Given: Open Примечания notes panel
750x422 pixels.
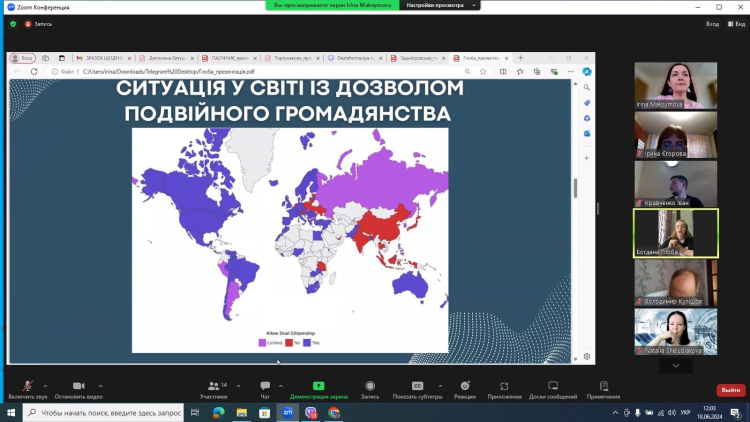Looking at the screenshot, I should click(604, 387).
